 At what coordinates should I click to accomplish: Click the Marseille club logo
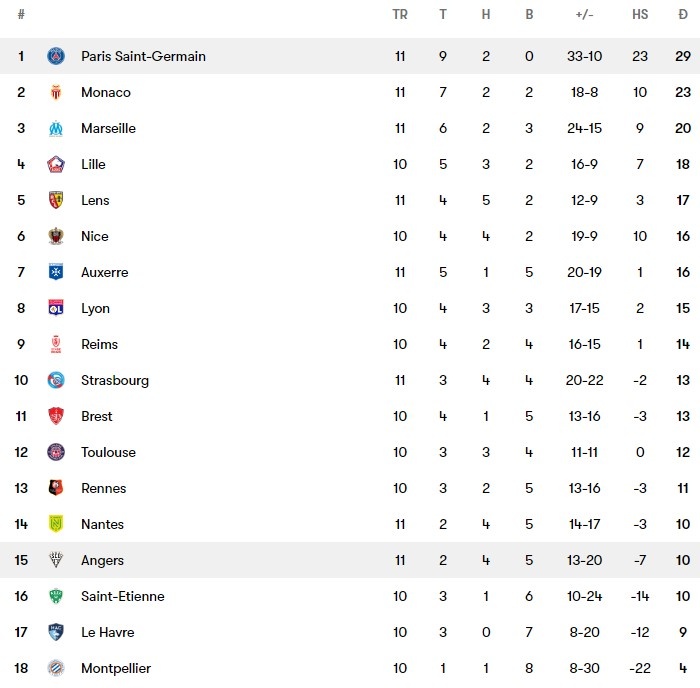click(x=56, y=128)
